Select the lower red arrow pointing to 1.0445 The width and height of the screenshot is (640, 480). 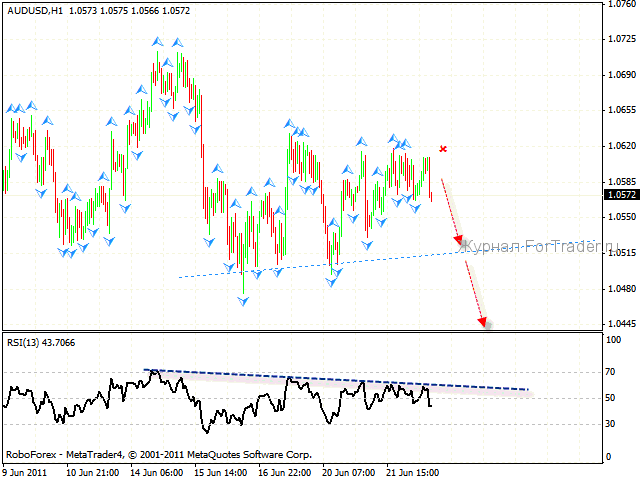click(x=476, y=294)
